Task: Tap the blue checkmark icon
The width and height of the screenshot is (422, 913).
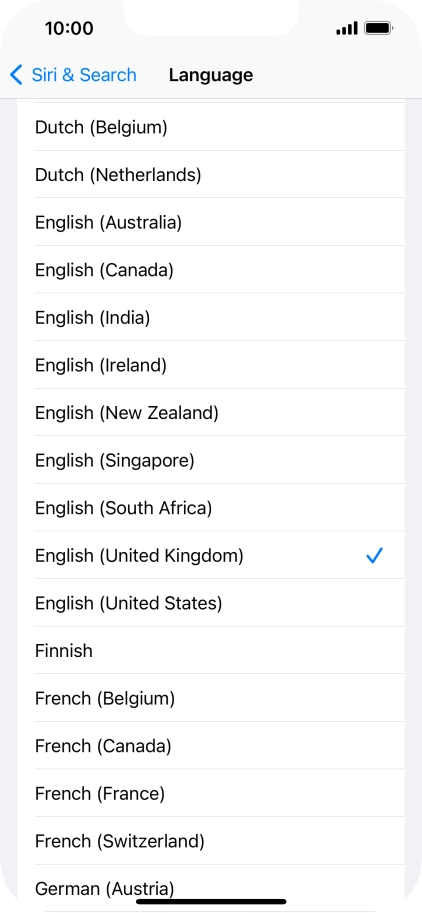Action: click(x=374, y=556)
